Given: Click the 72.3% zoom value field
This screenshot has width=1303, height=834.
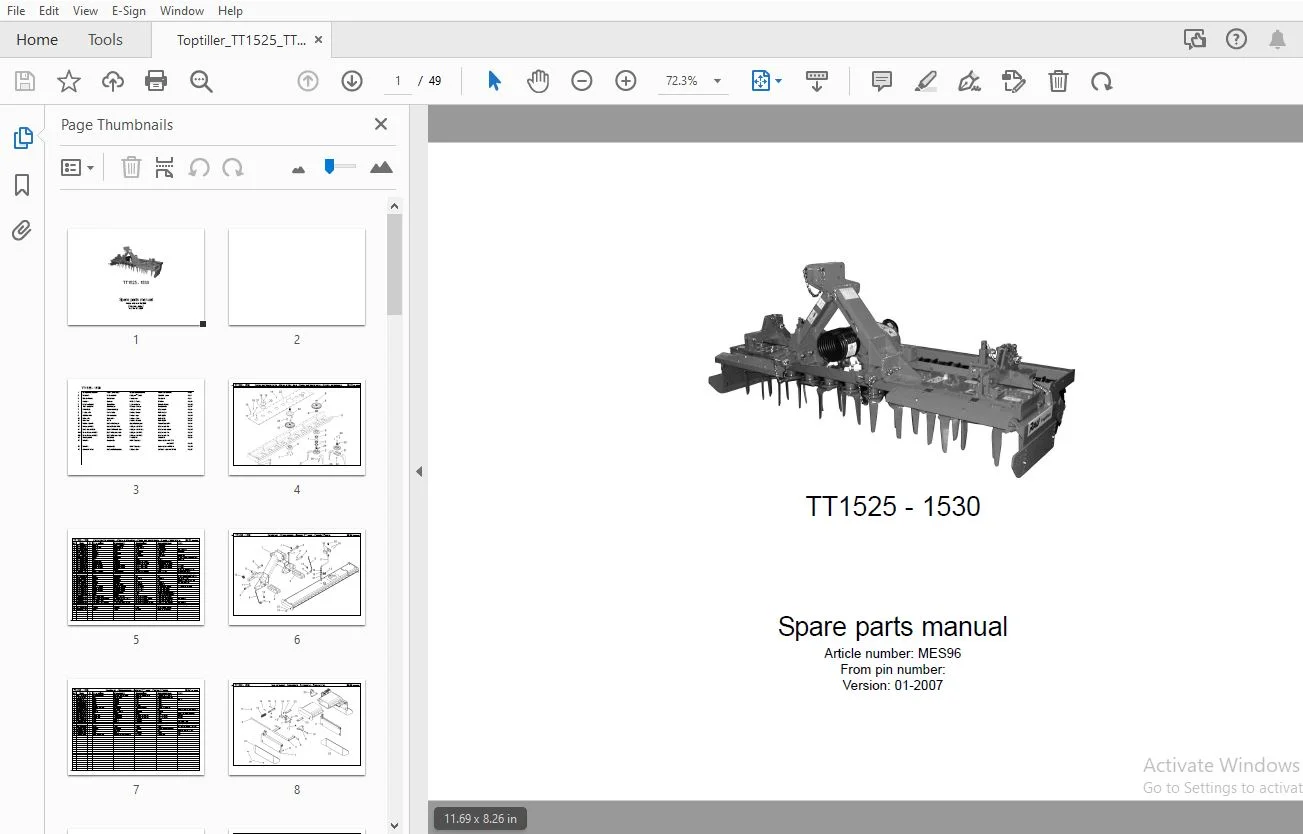Looking at the screenshot, I should click(682, 81).
